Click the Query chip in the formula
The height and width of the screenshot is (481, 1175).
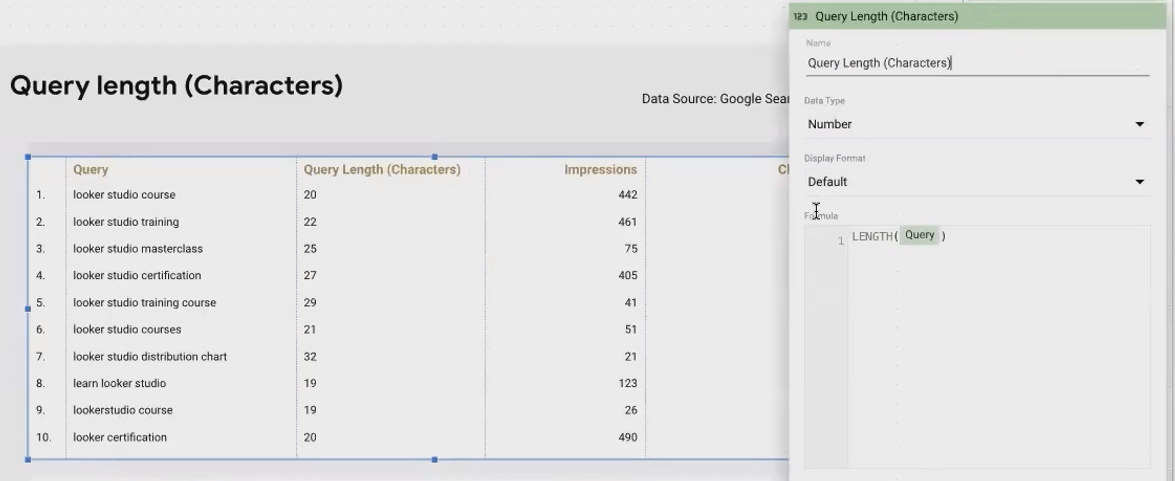point(919,235)
